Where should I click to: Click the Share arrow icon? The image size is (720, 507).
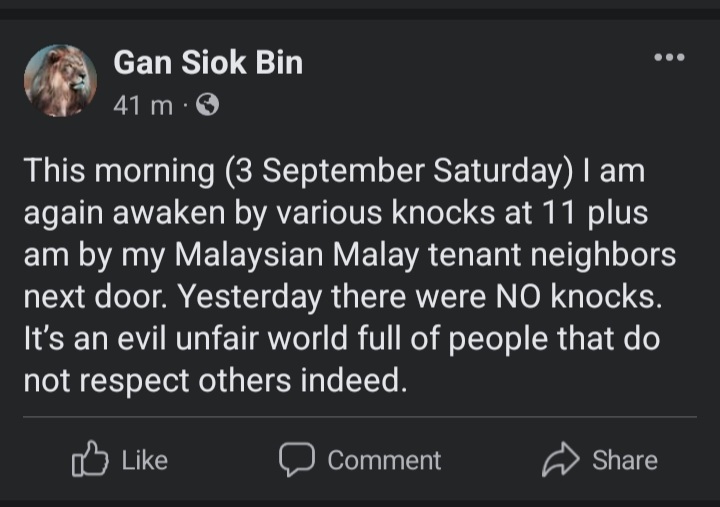(561, 460)
